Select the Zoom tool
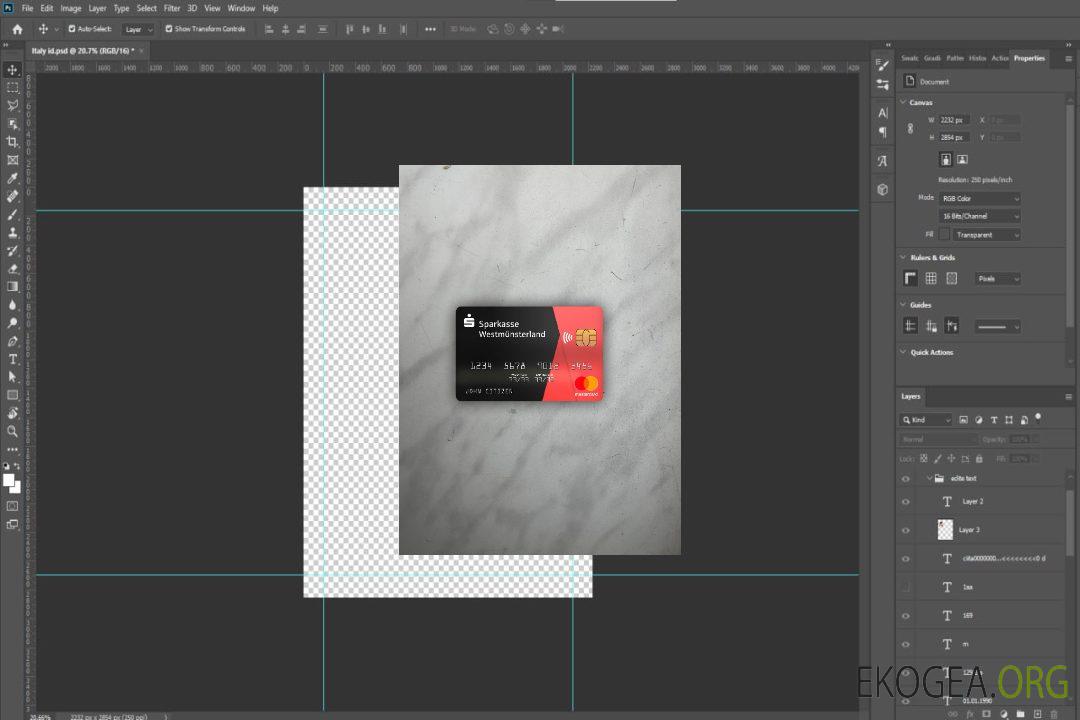Viewport: 1080px width, 720px height. click(x=12, y=431)
